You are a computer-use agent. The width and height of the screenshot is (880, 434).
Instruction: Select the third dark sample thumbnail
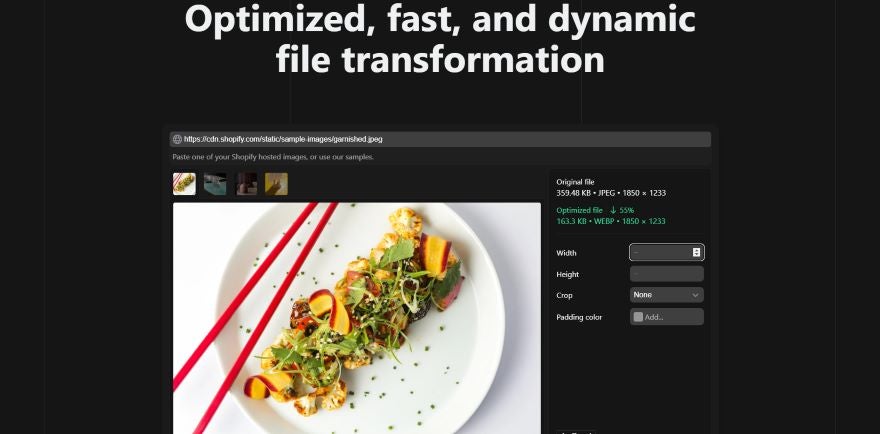point(246,184)
